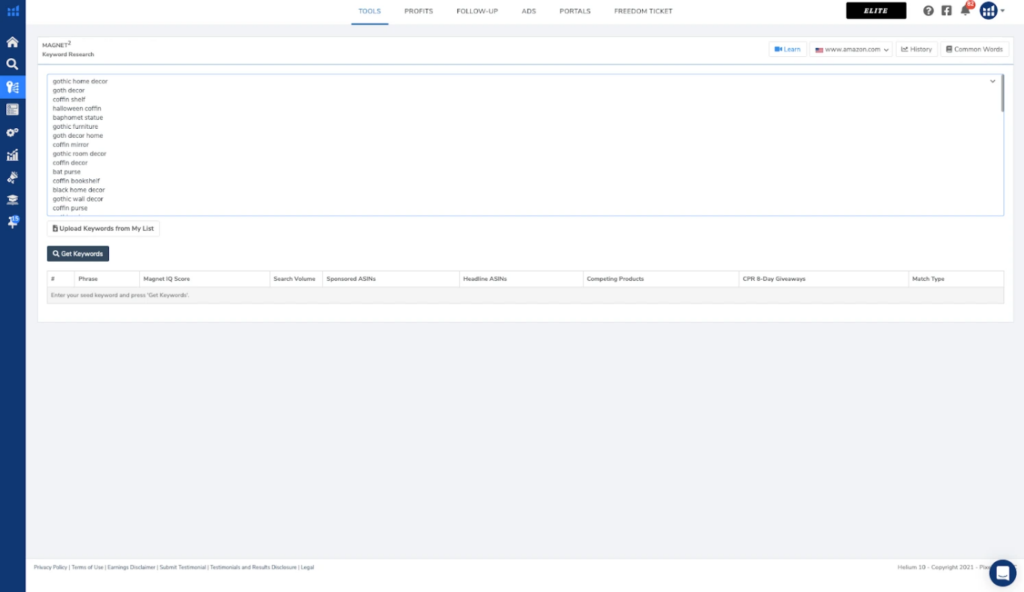Open the gears operations icon in the sidebar
This screenshot has height=592, width=1024.
click(12, 132)
